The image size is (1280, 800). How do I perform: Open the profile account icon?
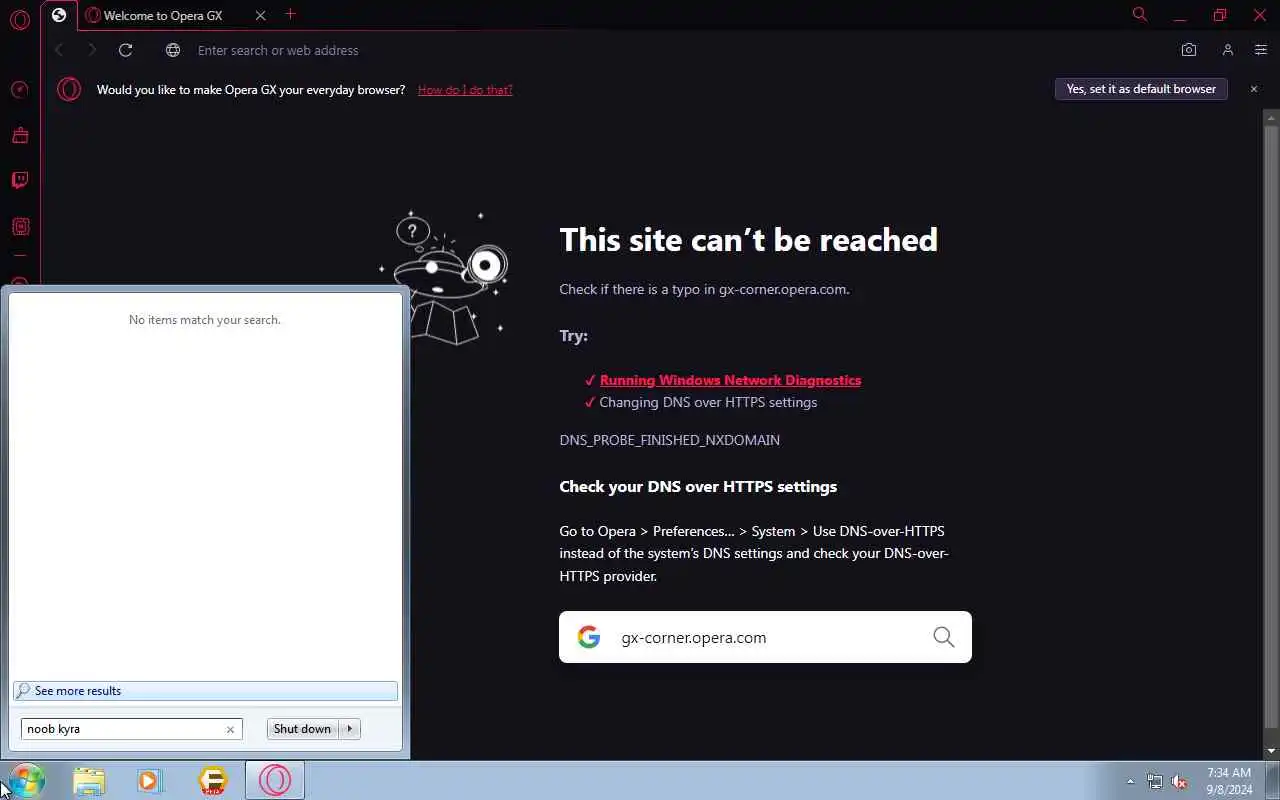click(x=1227, y=50)
